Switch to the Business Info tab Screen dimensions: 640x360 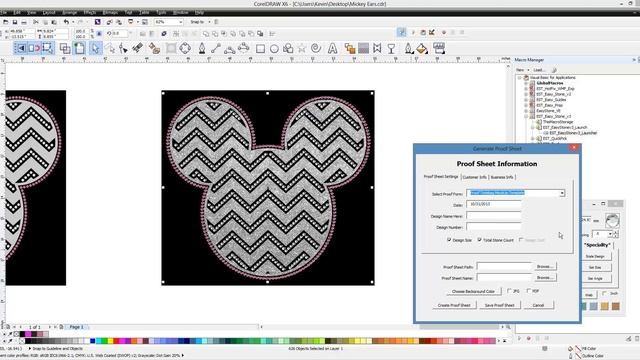(x=502, y=177)
